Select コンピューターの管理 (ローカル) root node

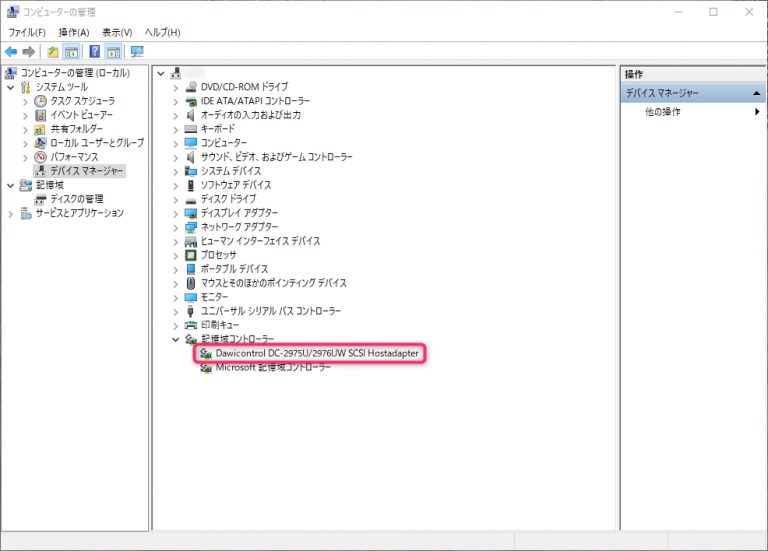pos(75,73)
